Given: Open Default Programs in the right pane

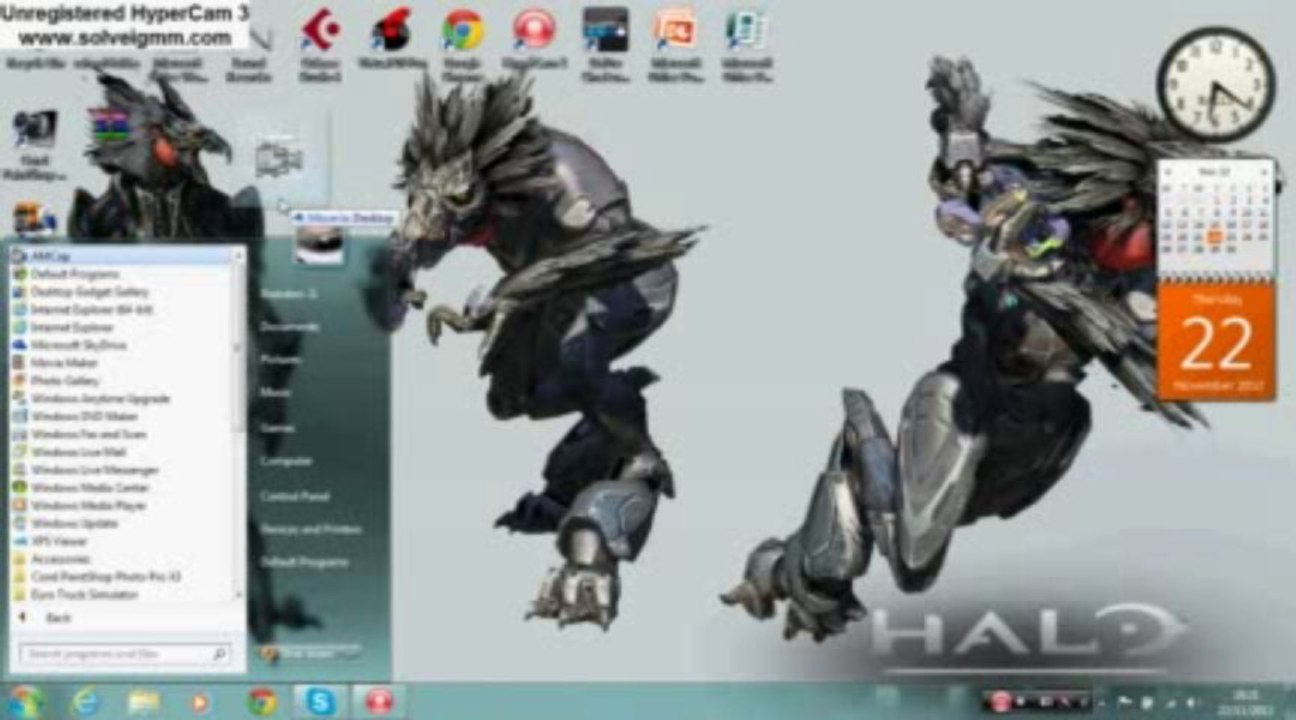Looking at the screenshot, I should (304, 562).
